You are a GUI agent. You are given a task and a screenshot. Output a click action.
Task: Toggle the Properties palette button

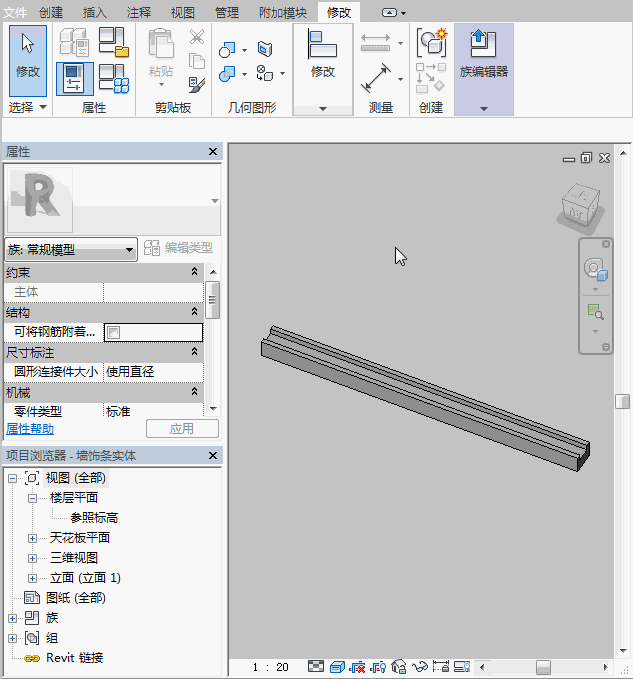74,79
